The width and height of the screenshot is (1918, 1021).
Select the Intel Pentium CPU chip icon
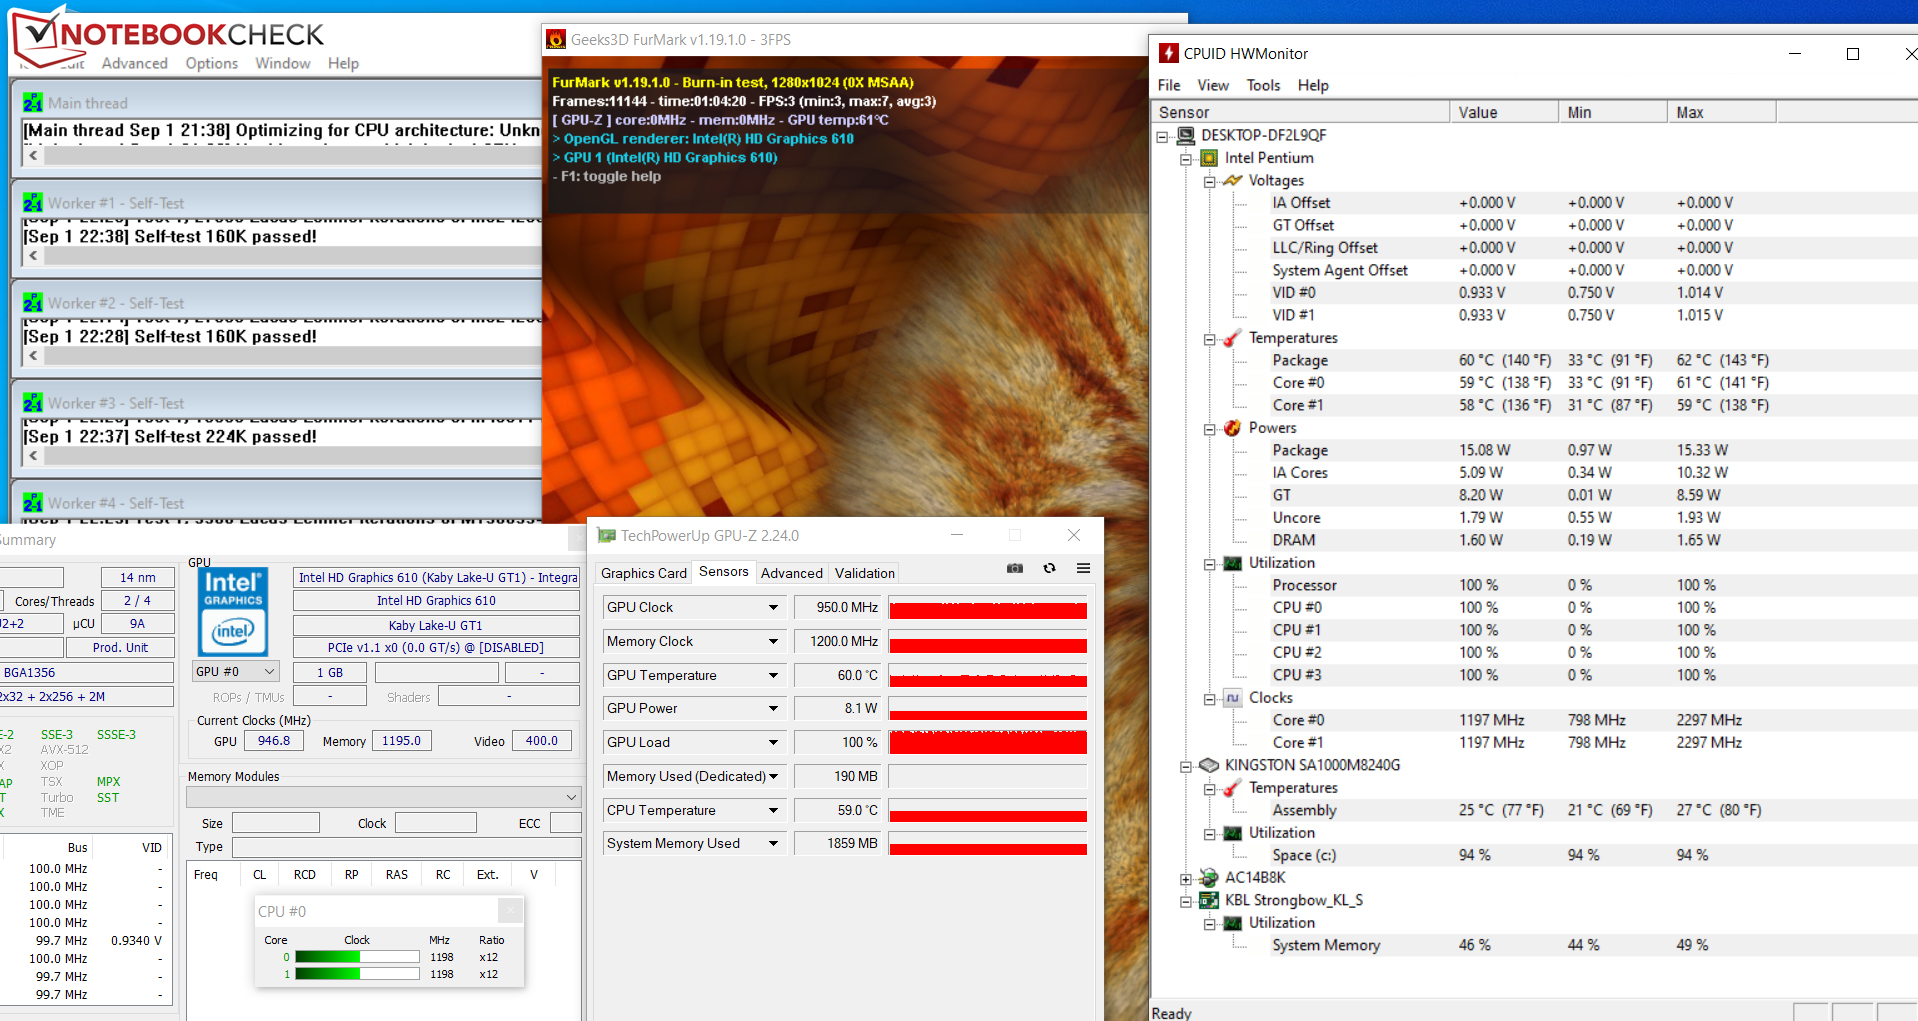(x=1209, y=158)
